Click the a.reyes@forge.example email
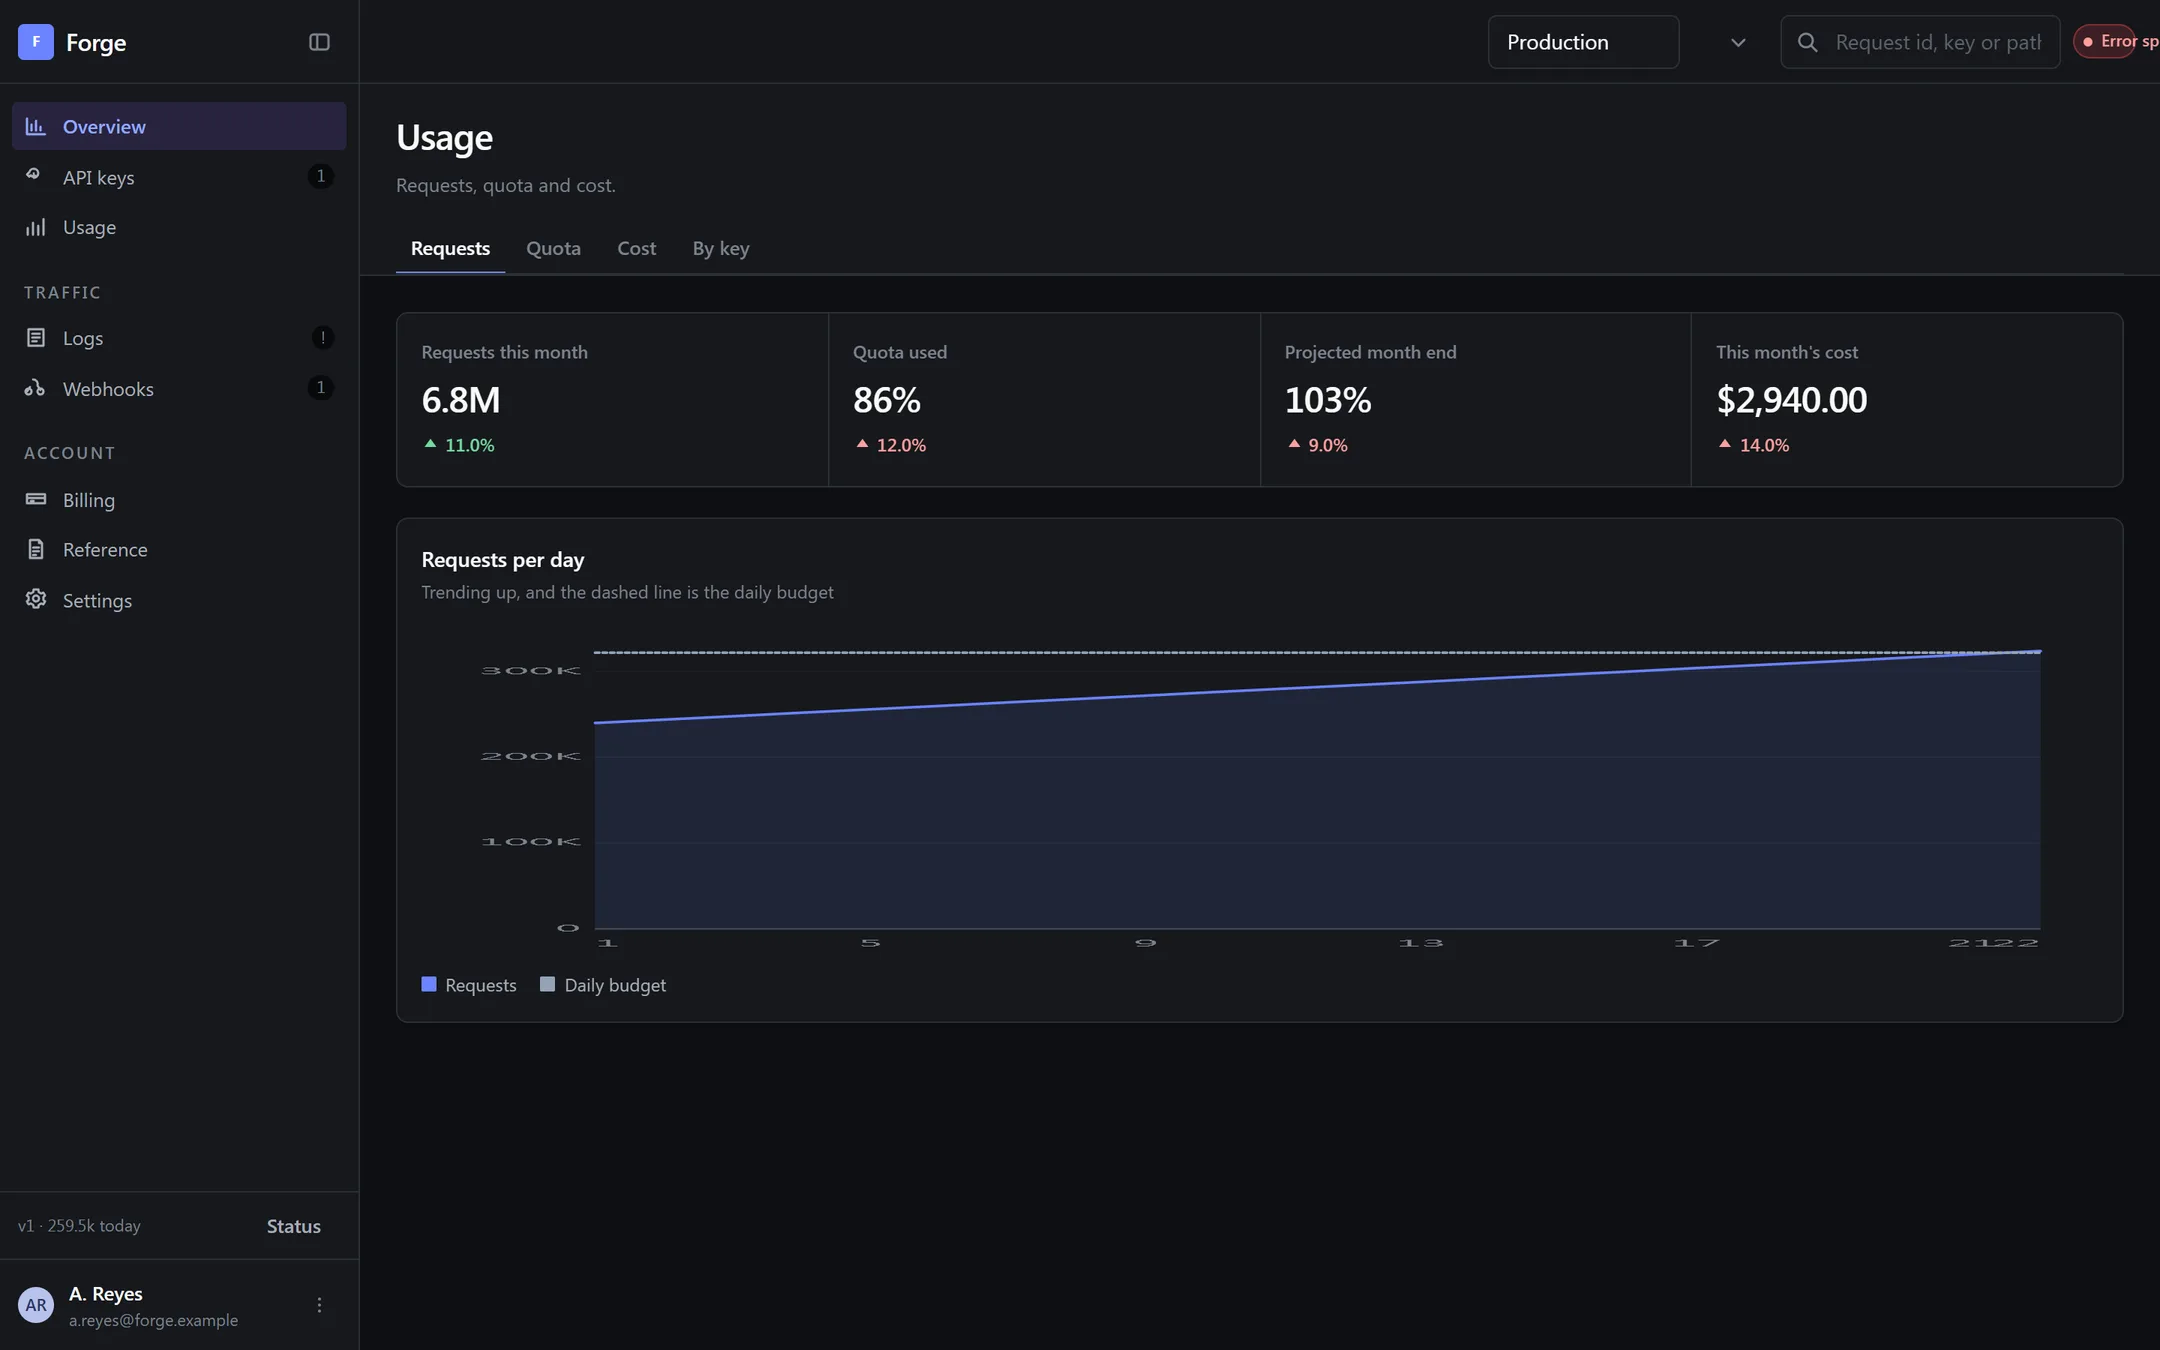 [x=153, y=1320]
